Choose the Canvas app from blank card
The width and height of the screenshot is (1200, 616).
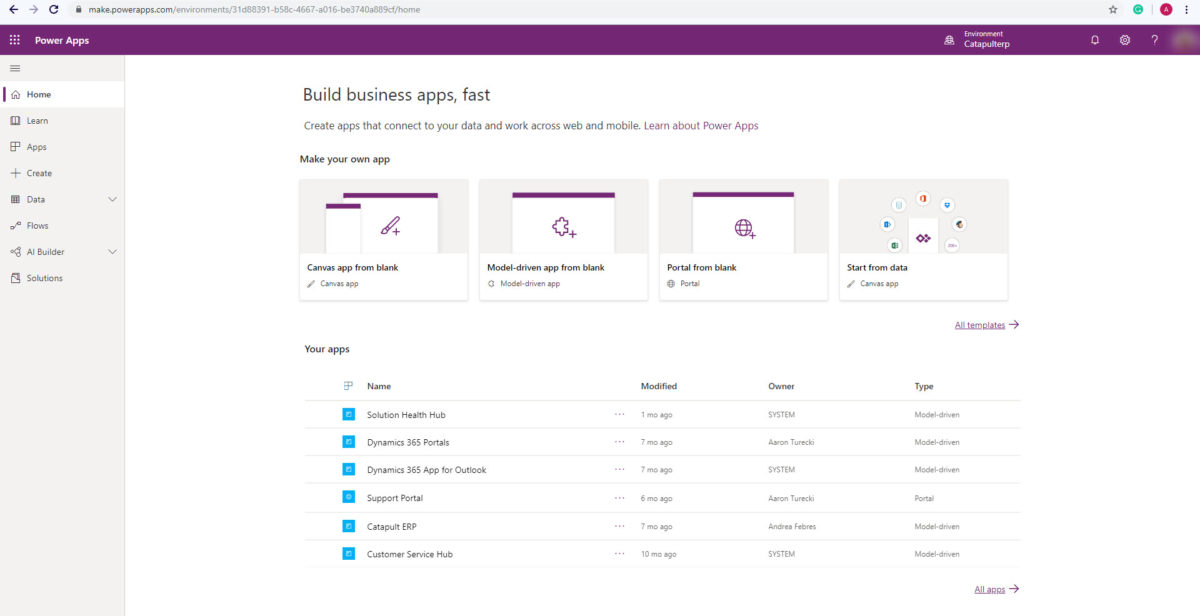pyautogui.click(x=384, y=240)
